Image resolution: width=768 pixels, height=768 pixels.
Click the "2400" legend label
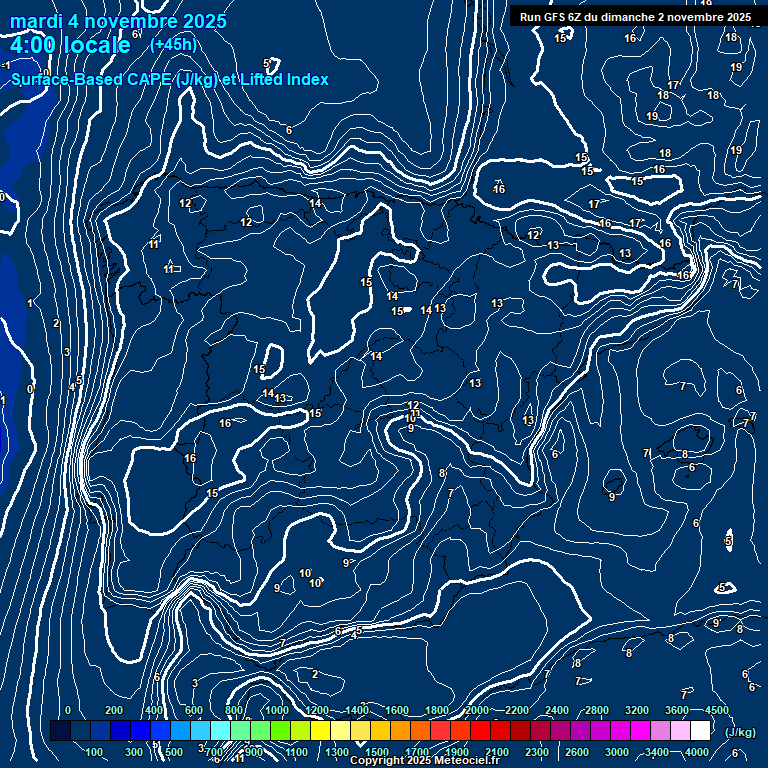[x=557, y=710]
